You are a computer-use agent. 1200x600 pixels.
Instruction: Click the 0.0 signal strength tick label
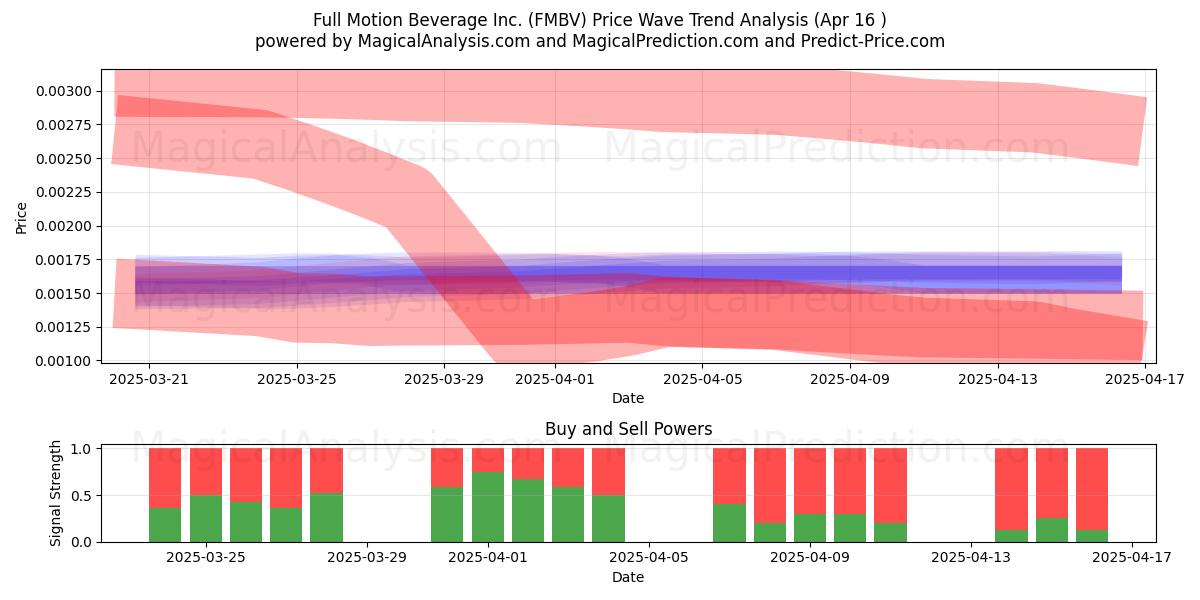click(x=83, y=542)
